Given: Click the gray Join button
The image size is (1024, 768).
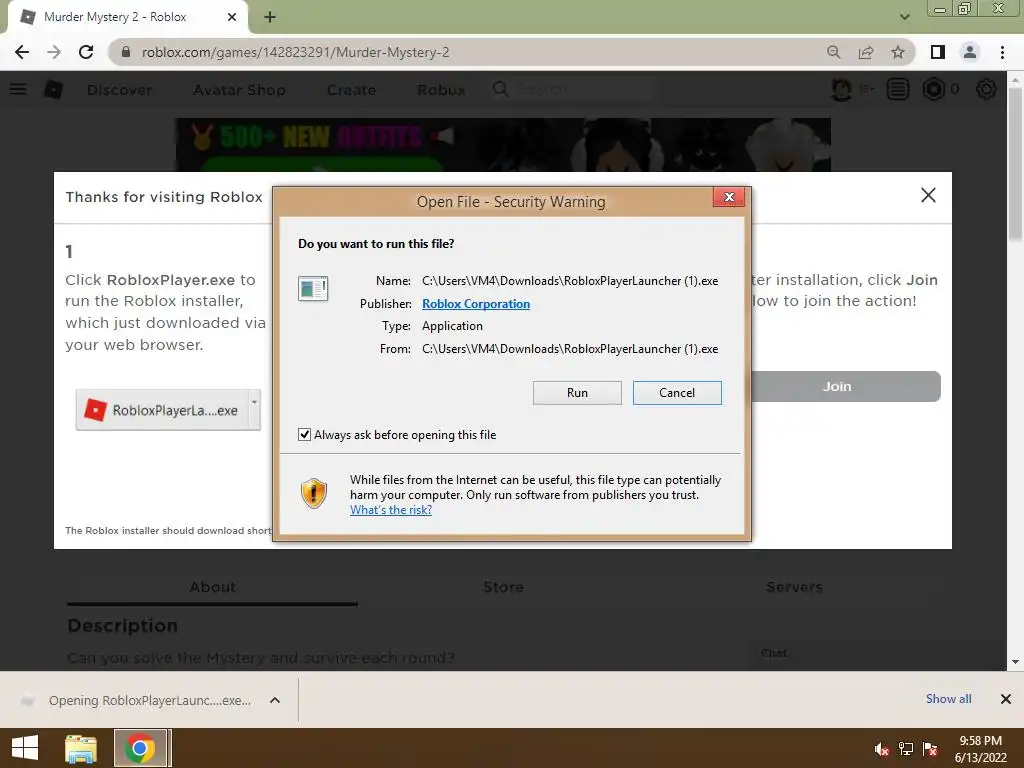Looking at the screenshot, I should [x=846, y=387].
